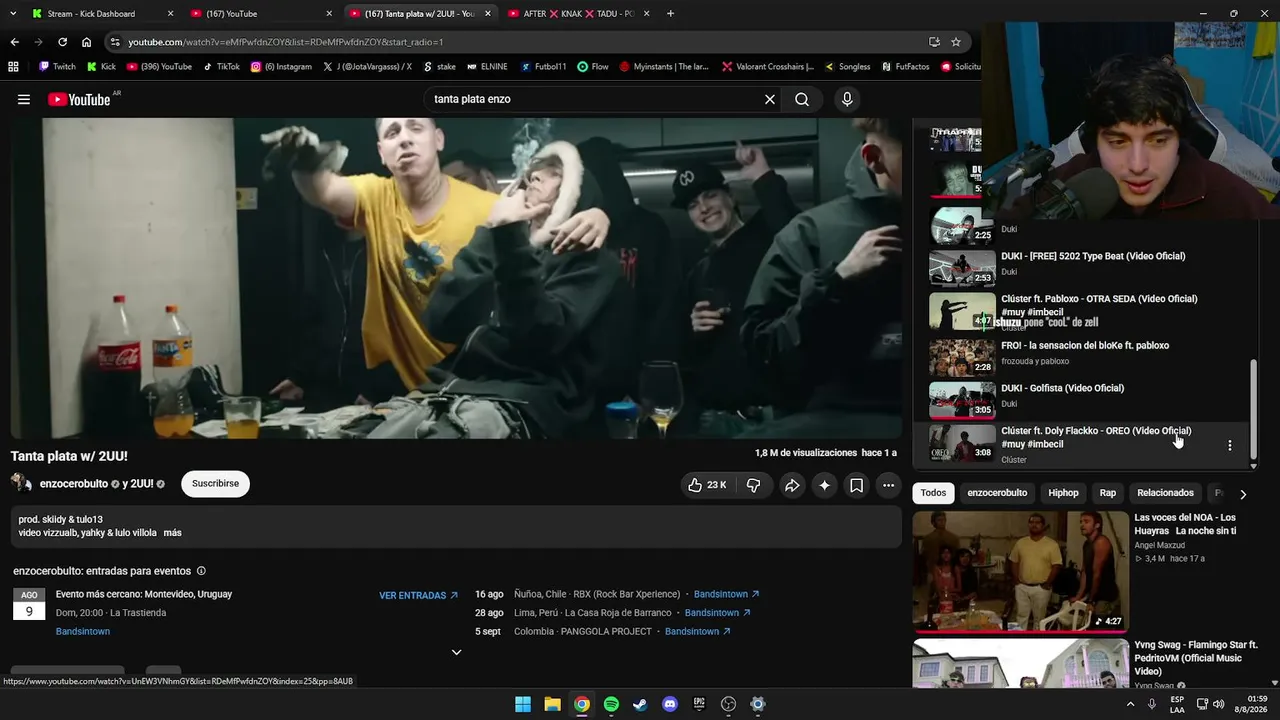Select the Hiphop filter chip
Viewport: 1280px width, 720px height.
pos(1063,493)
